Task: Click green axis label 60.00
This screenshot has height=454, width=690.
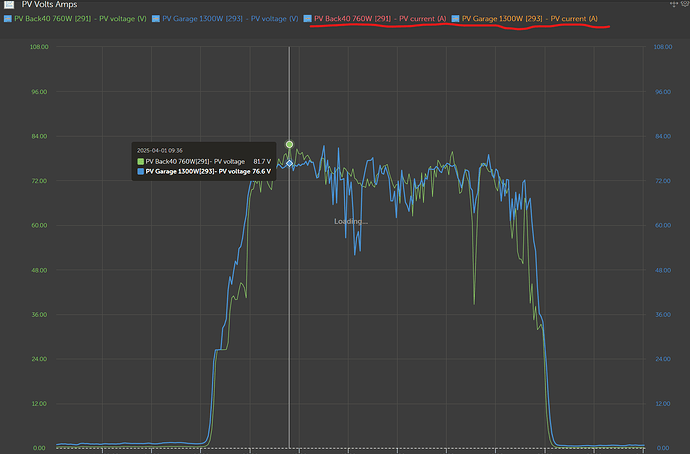Action: click(x=39, y=225)
